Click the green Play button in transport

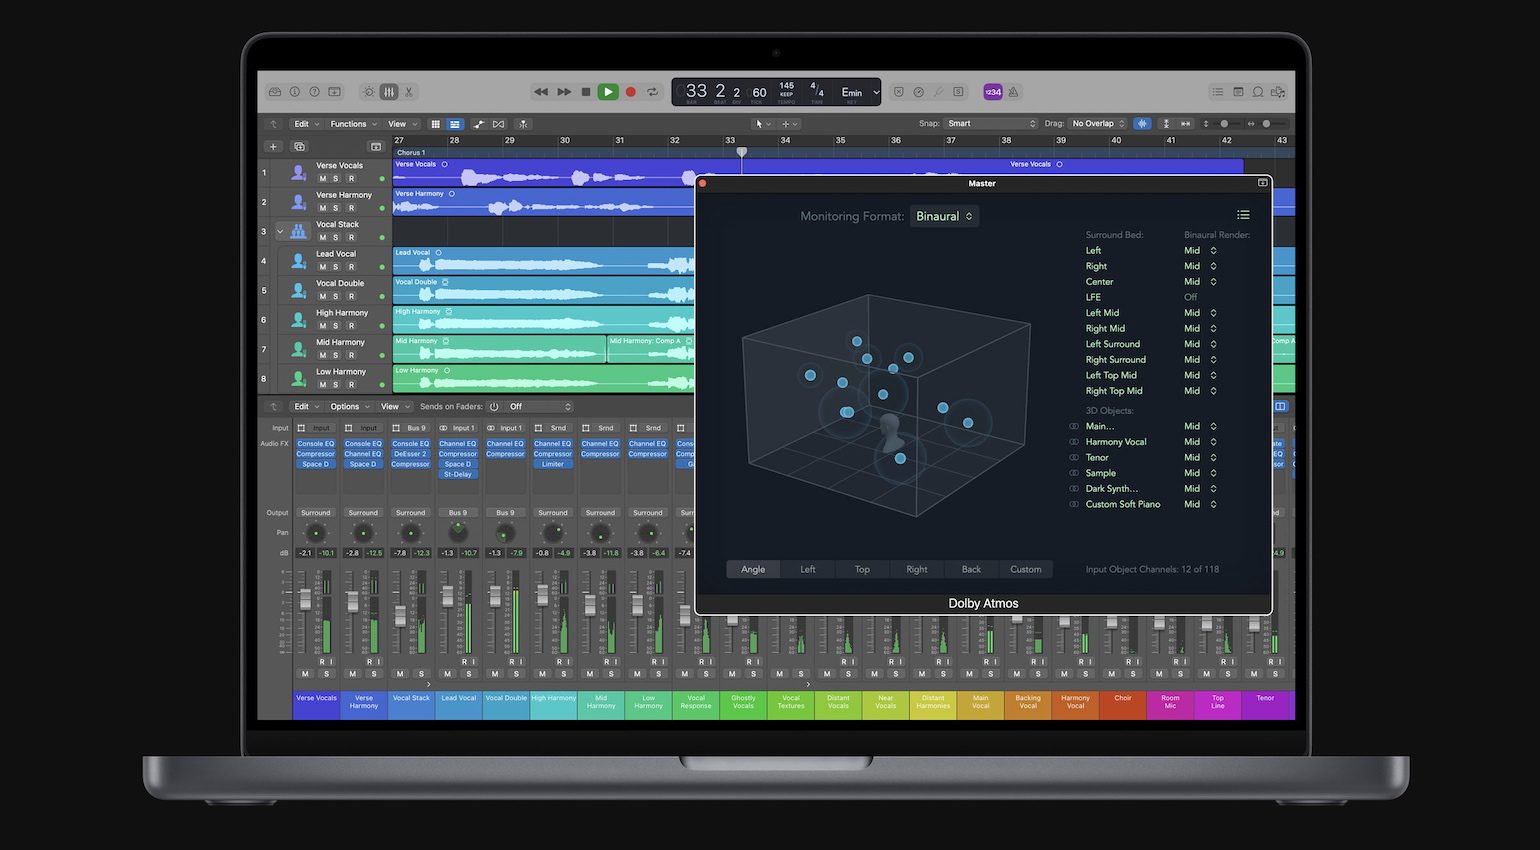(x=607, y=92)
